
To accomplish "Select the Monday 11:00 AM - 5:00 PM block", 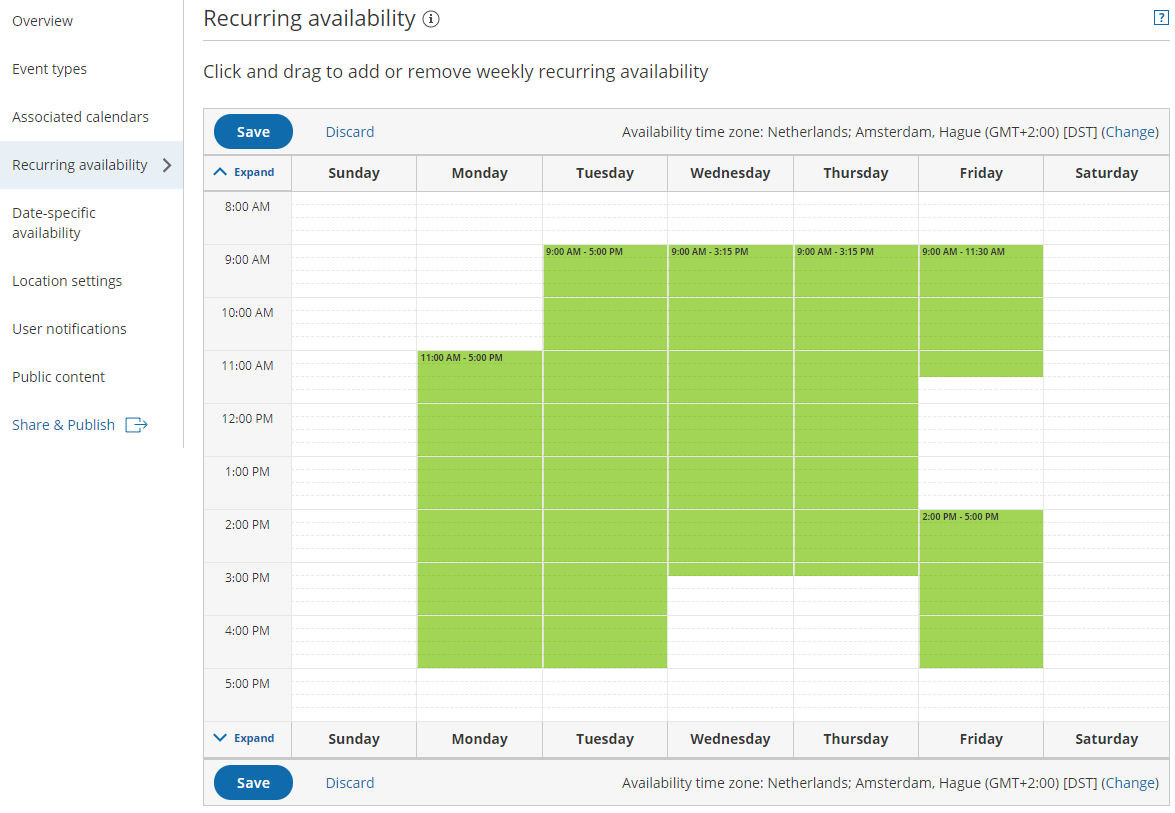I will pyautogui.click(x=479, y=510).
